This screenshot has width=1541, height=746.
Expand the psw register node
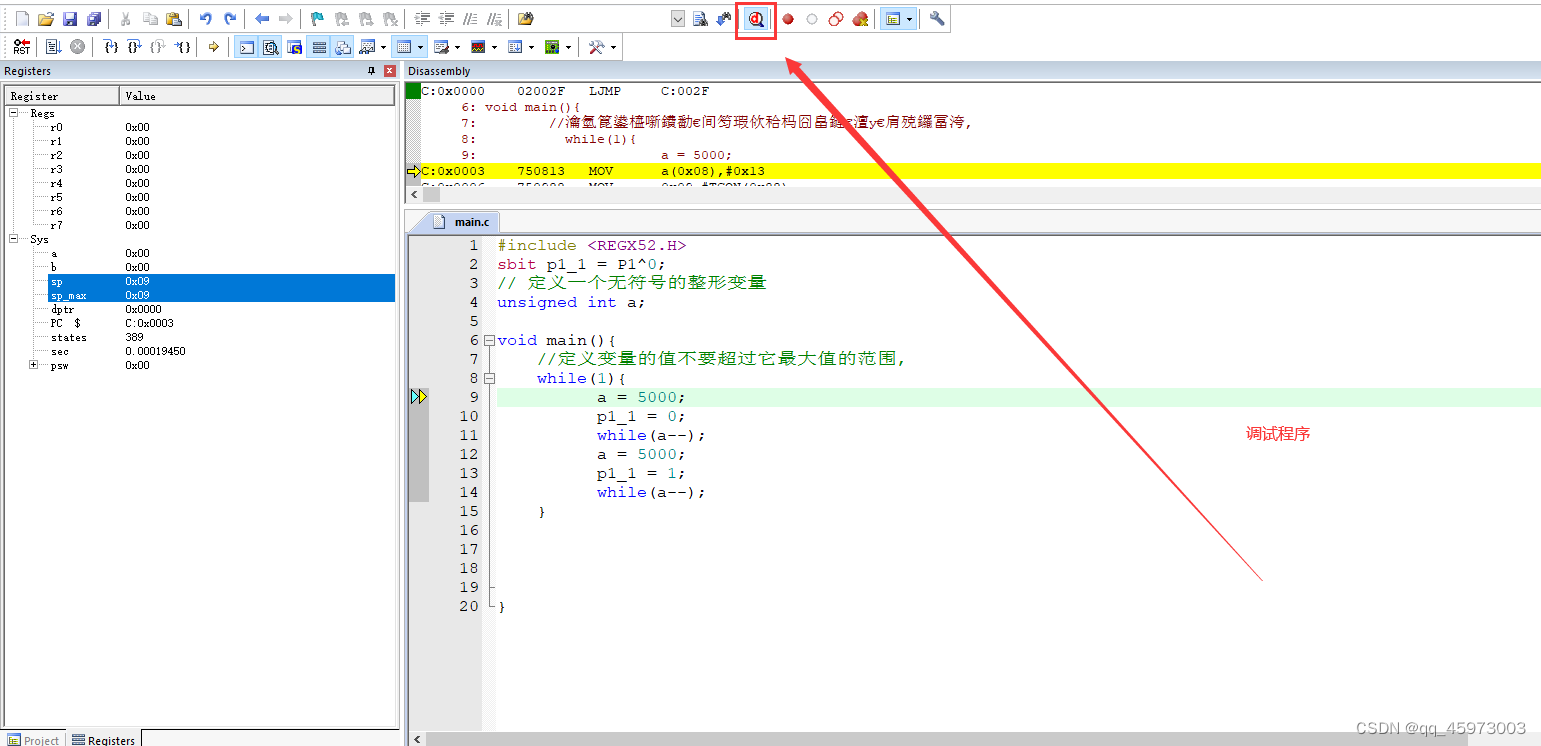tap(34, 365)
